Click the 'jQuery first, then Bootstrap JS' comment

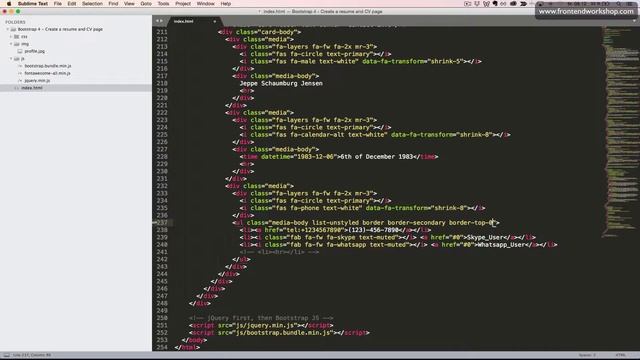(x=261, y=318)
